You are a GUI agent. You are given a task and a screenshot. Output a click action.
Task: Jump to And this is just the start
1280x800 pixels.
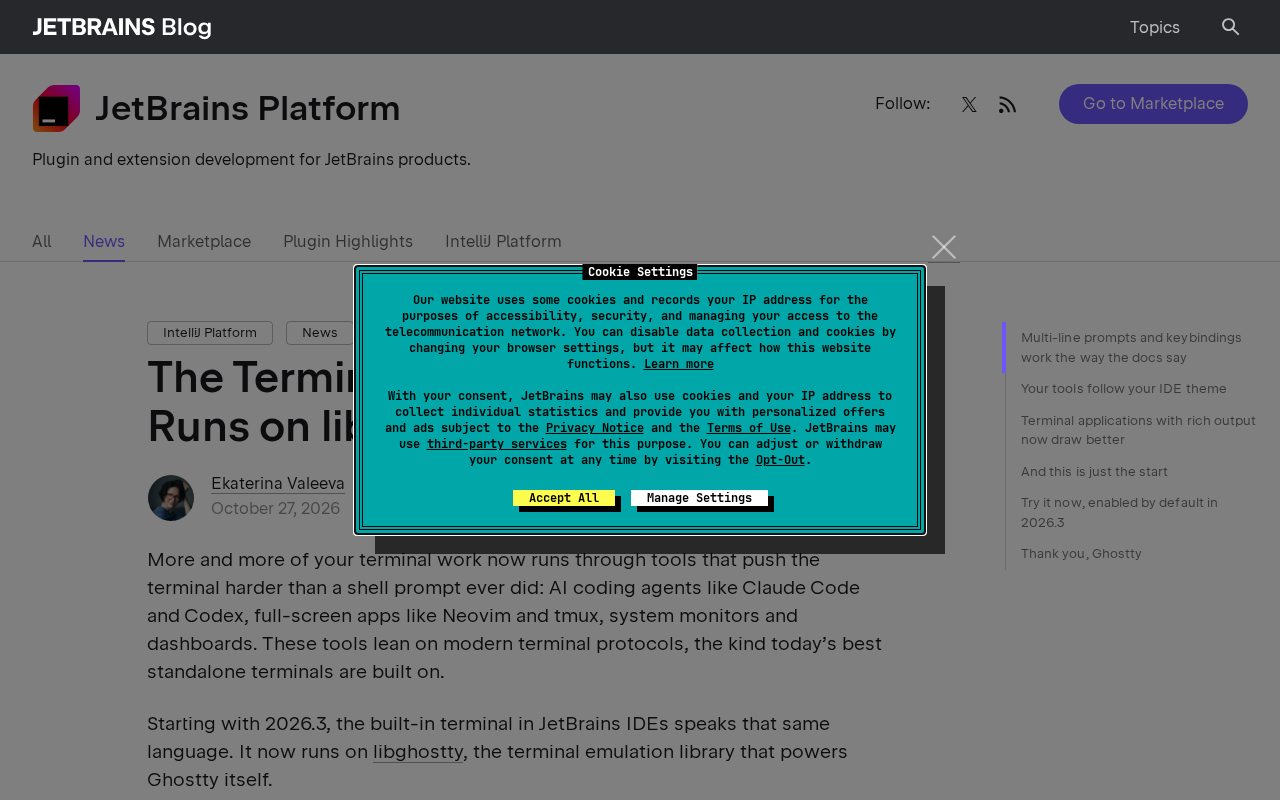pos(1094,471)
